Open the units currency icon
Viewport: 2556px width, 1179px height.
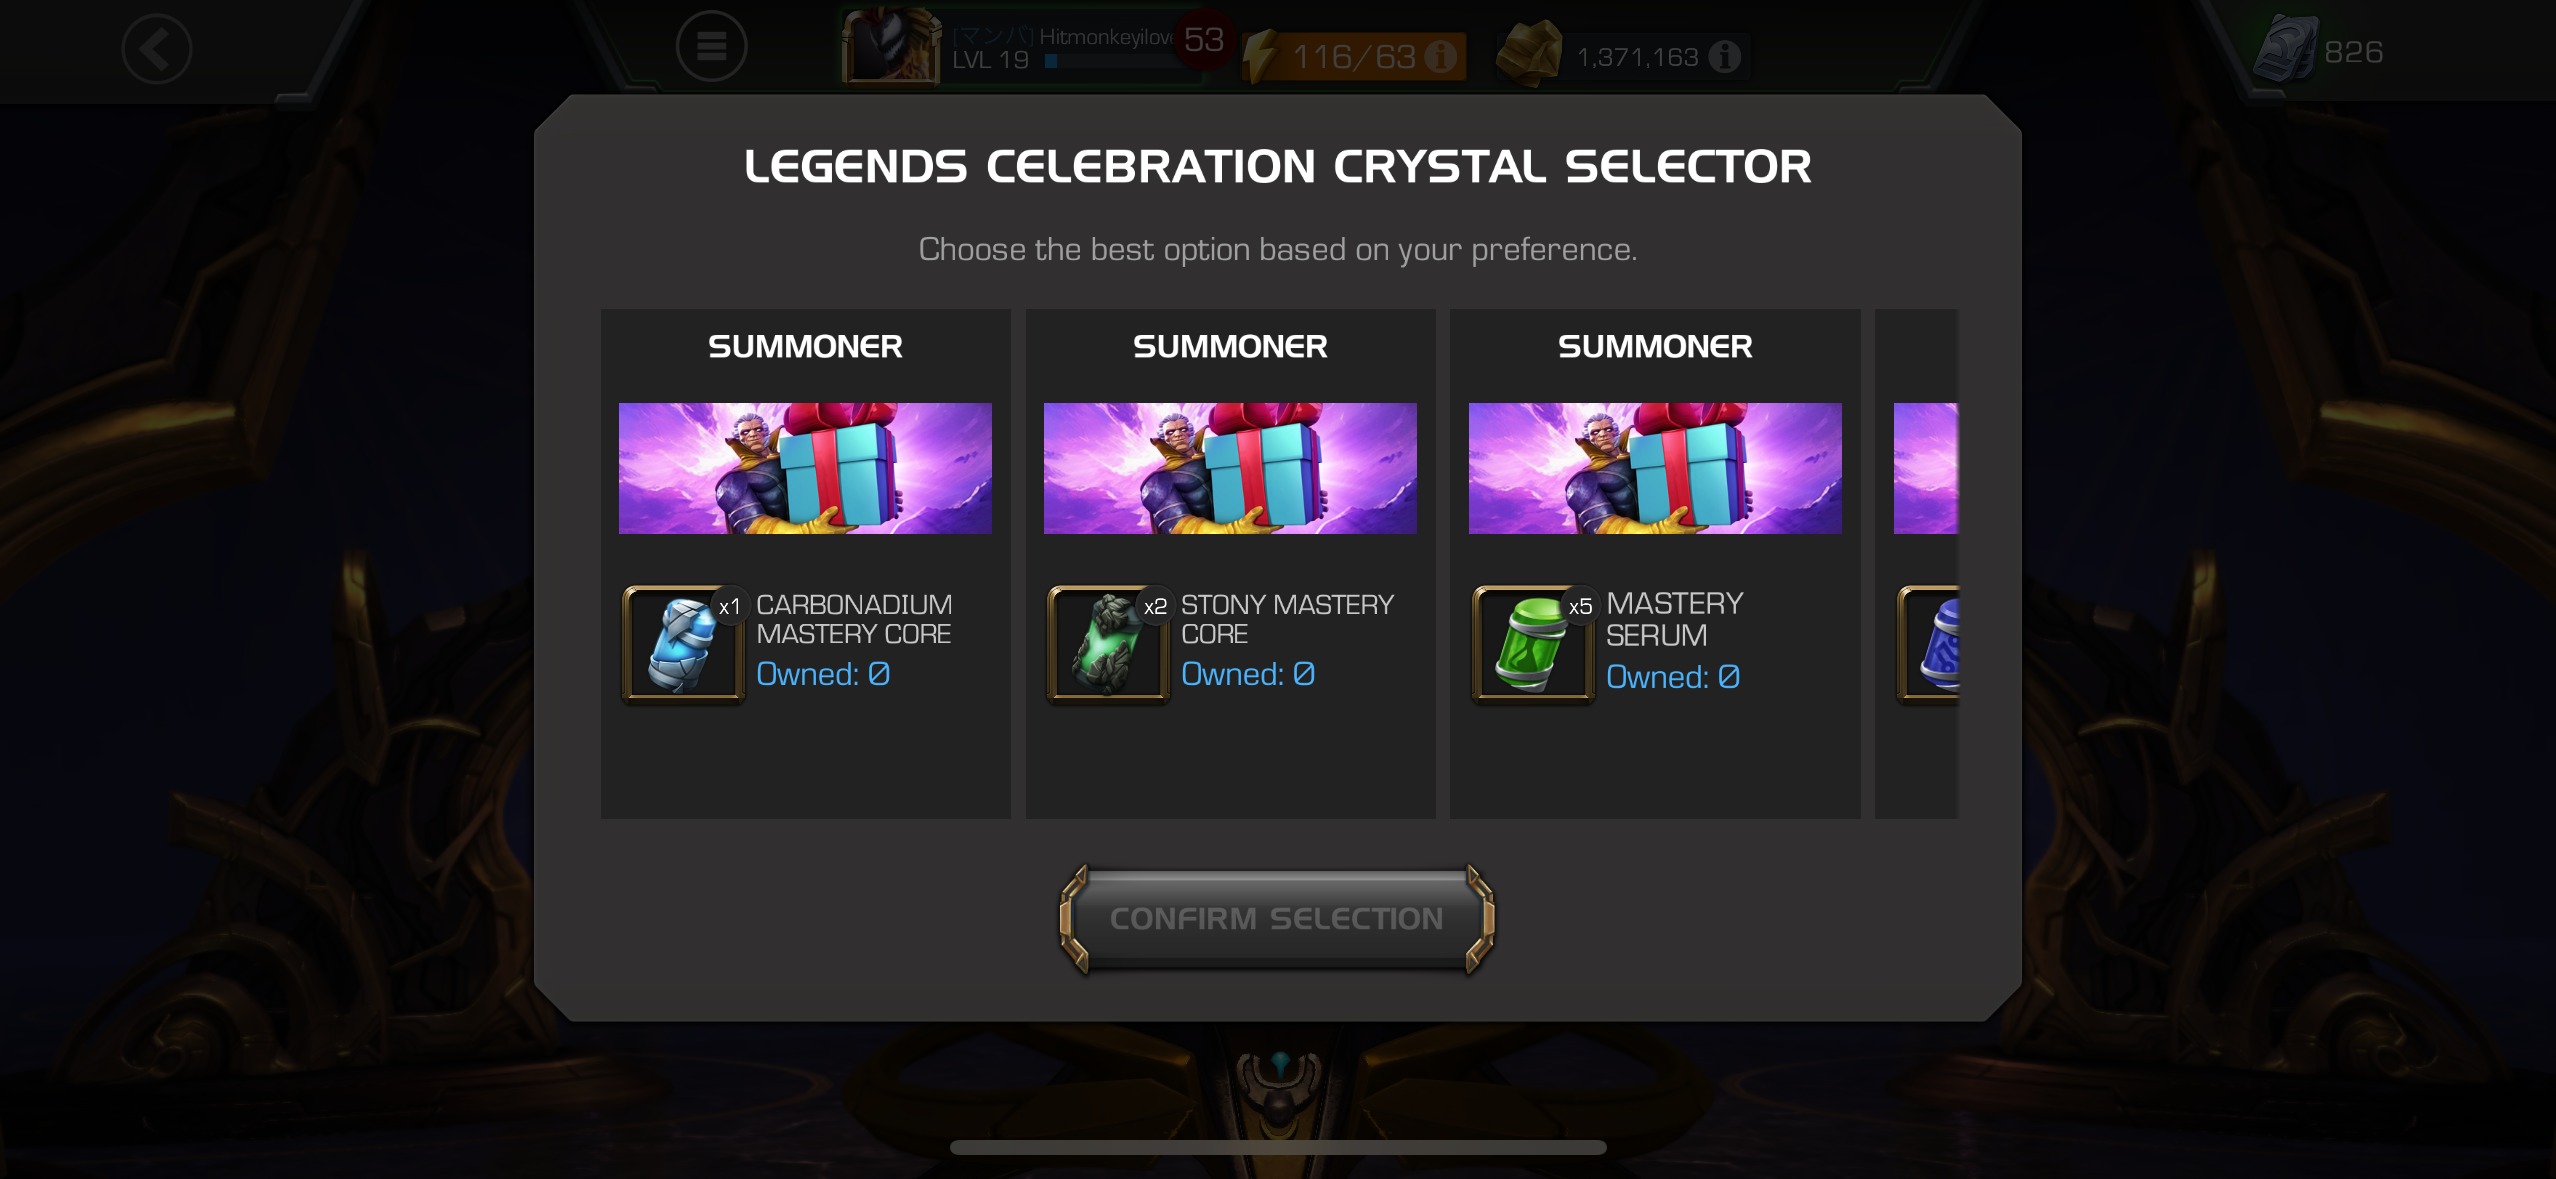[2285, 49]
